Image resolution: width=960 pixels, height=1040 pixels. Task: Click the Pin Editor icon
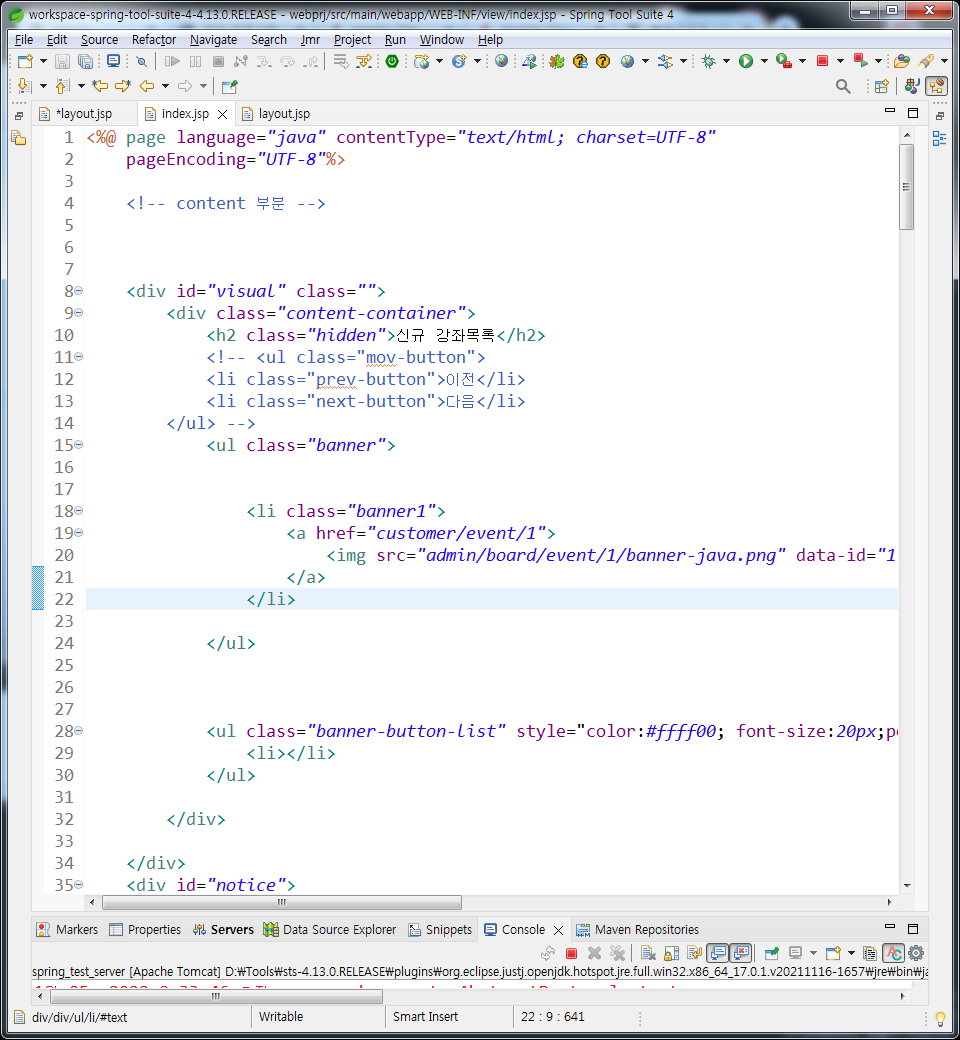click(x=230, y=86)
